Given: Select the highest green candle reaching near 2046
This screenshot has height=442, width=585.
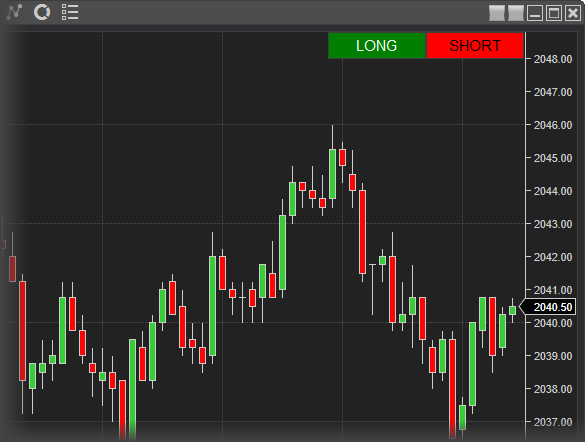Looking at the screenshot, I should 332,173.
